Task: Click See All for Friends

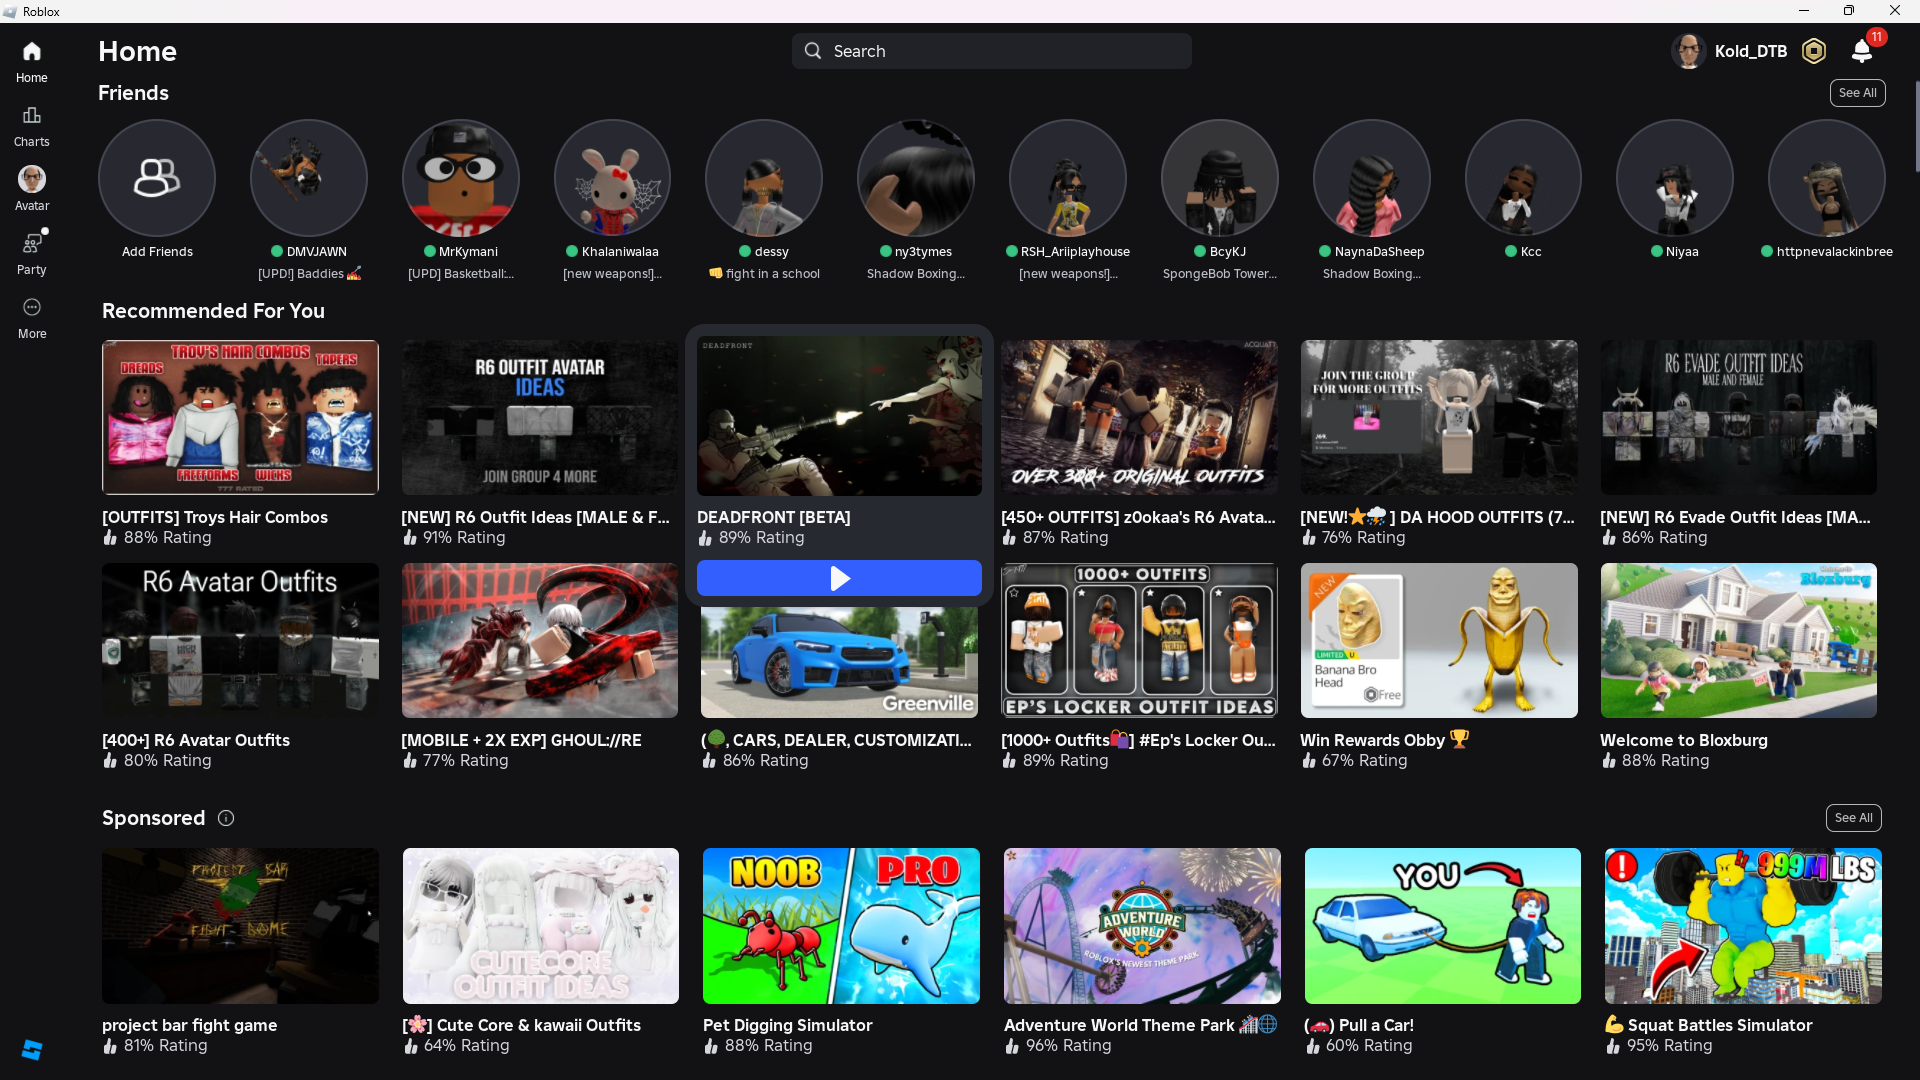Action: (x=1858, y=93)
